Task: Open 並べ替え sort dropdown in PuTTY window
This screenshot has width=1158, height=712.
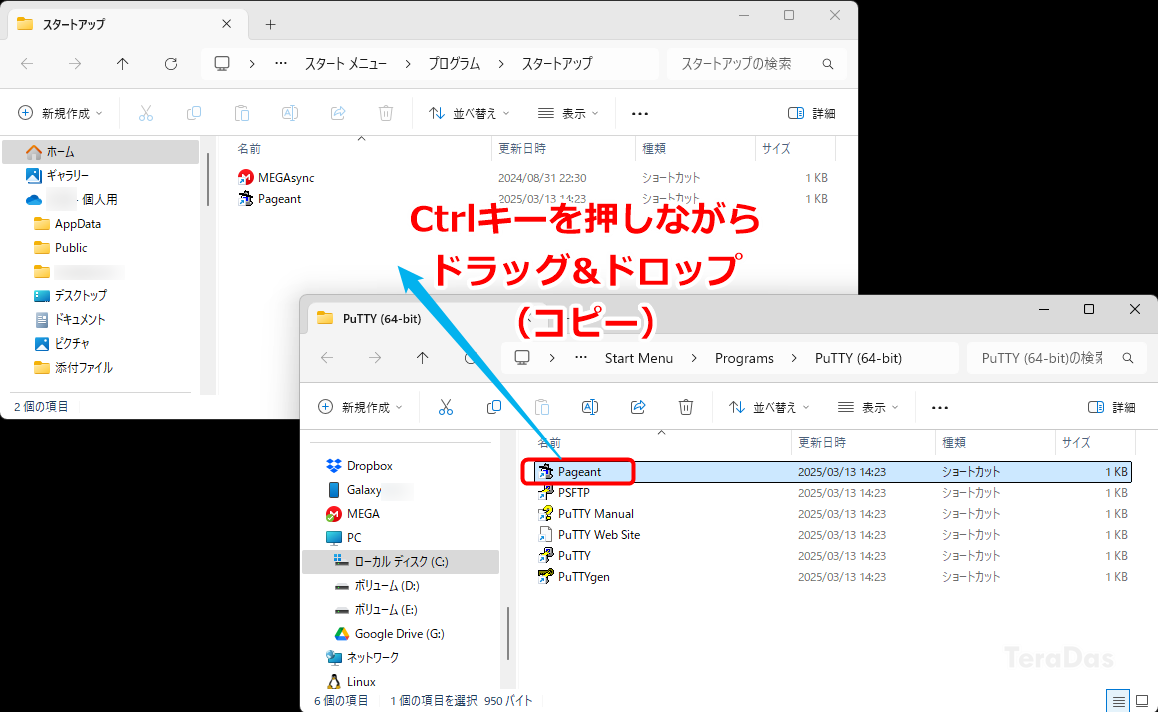Action: pos(769,407)
